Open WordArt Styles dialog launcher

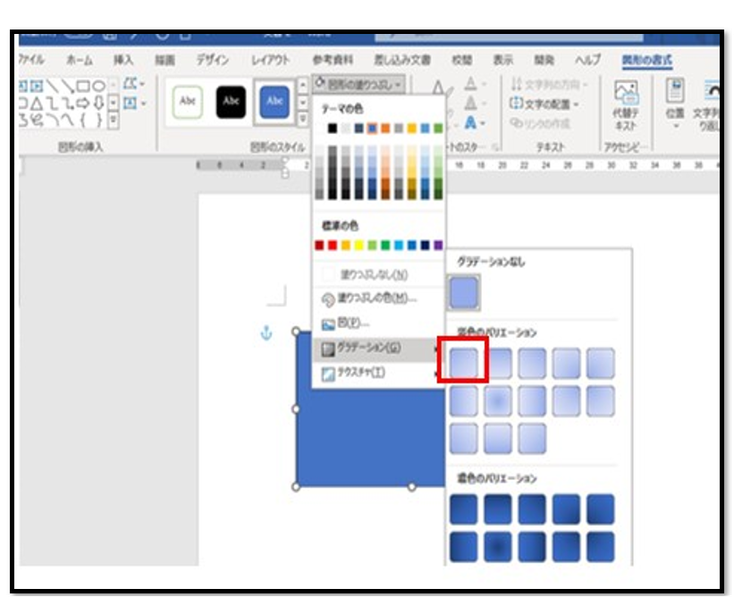[x=495, y=147]
